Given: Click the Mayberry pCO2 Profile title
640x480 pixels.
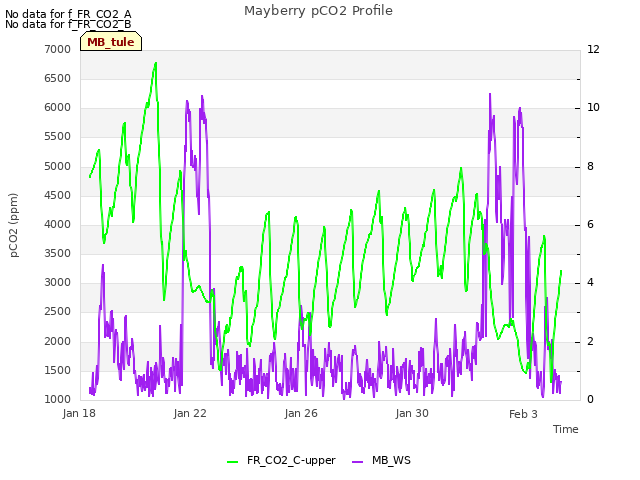Looking at the screenshot, I should tap(318, 11).
